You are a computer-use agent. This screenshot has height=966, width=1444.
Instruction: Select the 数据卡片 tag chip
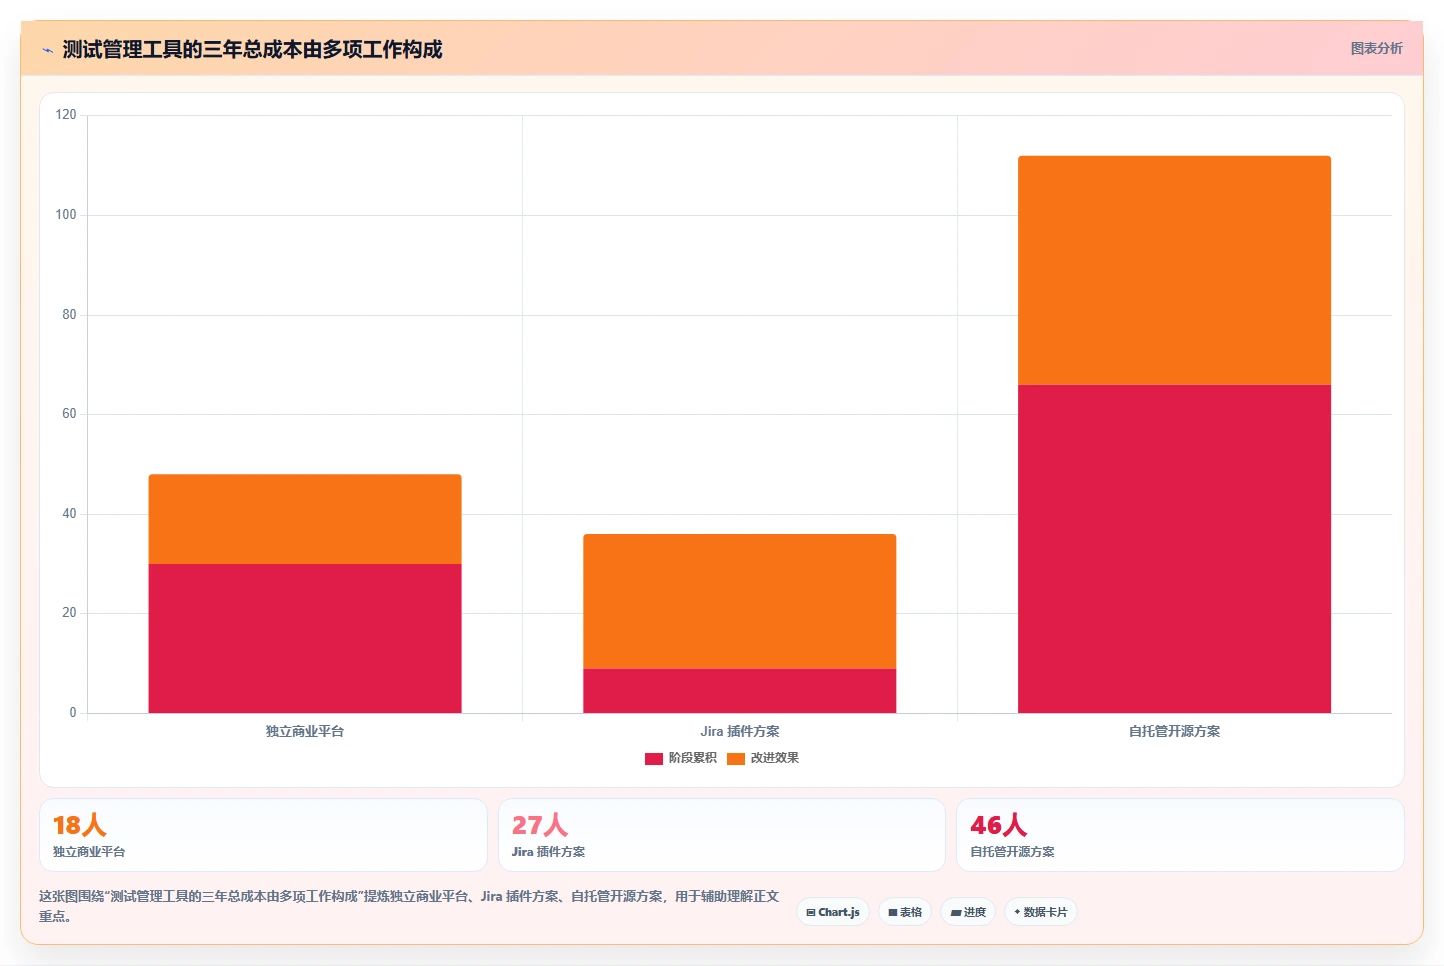coord(1040,912)
